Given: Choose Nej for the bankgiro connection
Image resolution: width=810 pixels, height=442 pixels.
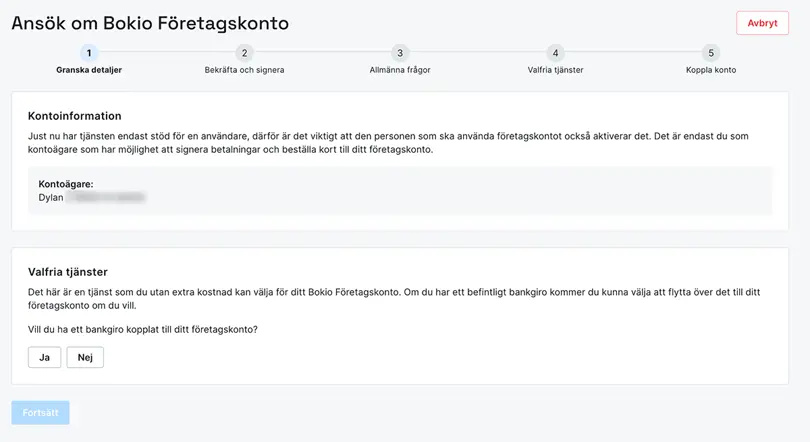Looking at the screenshot, I should coord(85,357).
